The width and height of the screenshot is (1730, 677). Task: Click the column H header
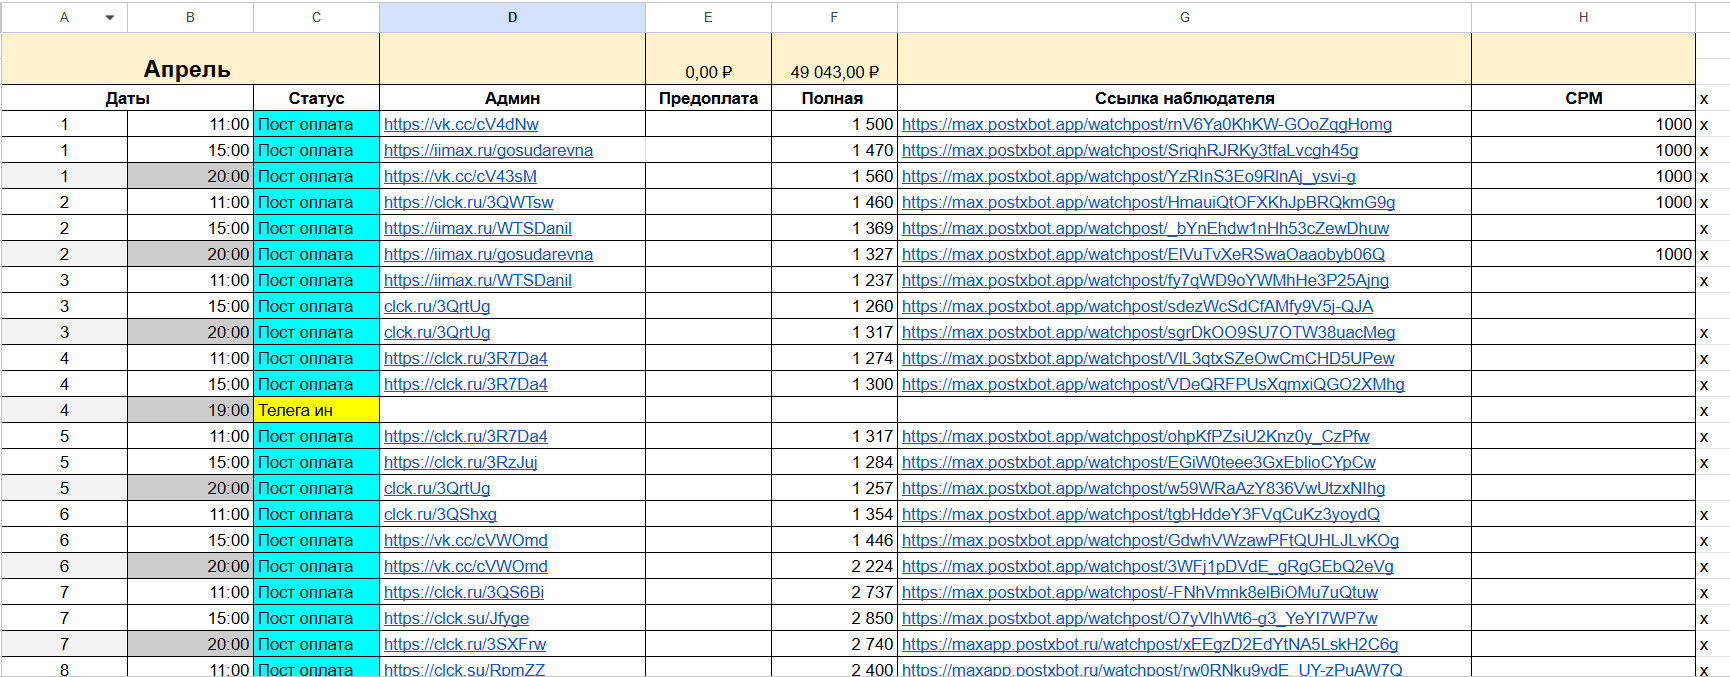click(1583, 17)
